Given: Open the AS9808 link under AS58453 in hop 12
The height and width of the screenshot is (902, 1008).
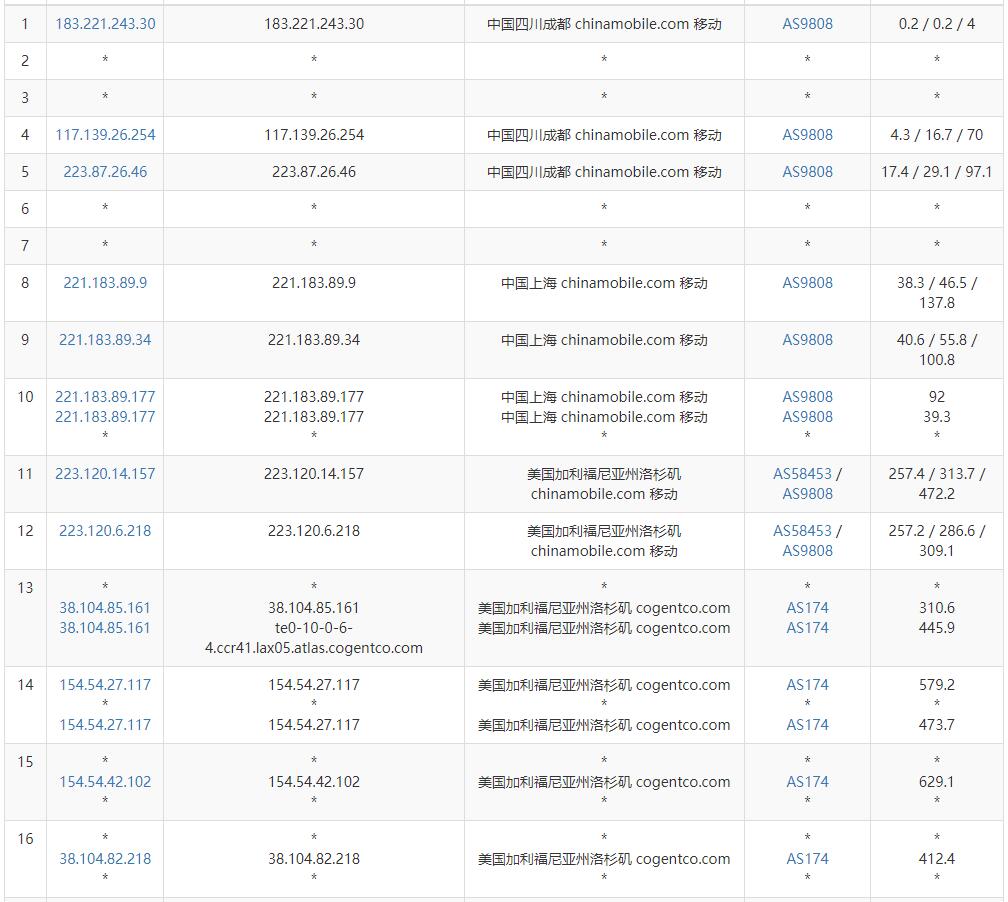Looking at the screenshot, I should coord(807,551).
